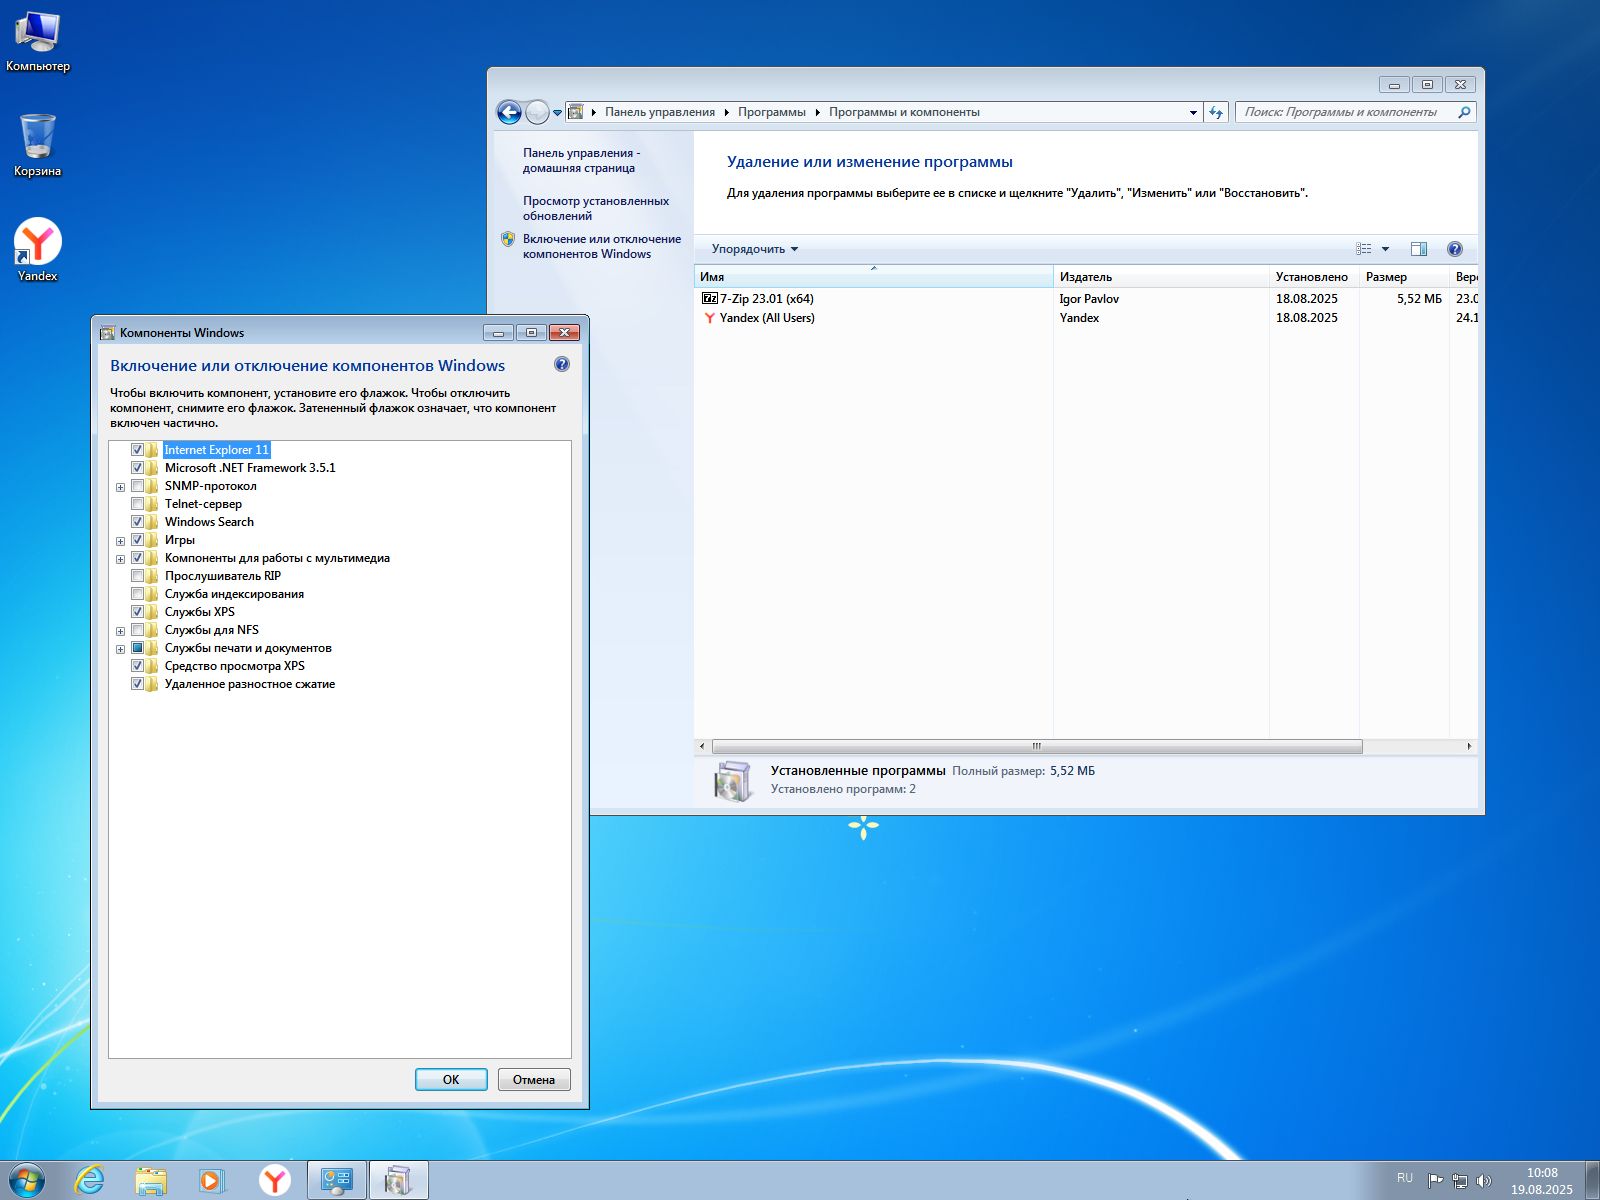Expand Службы печати и документов node
The width and height of the screenshot is (1600, 1200).
point(121,649)
